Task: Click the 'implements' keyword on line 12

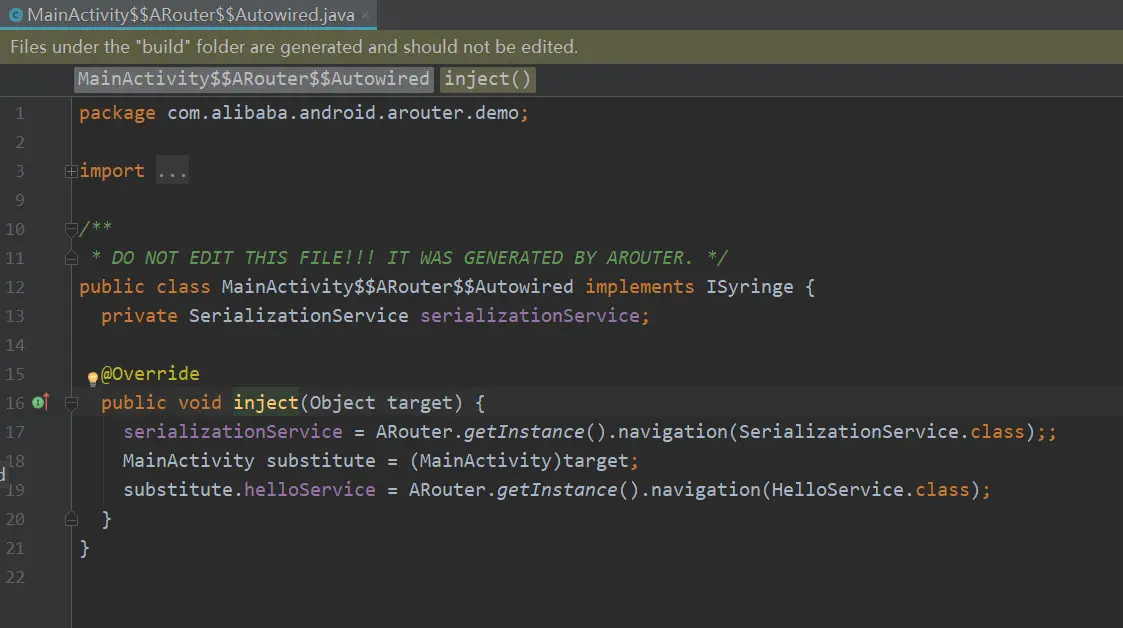Action: tap(640, 287)
